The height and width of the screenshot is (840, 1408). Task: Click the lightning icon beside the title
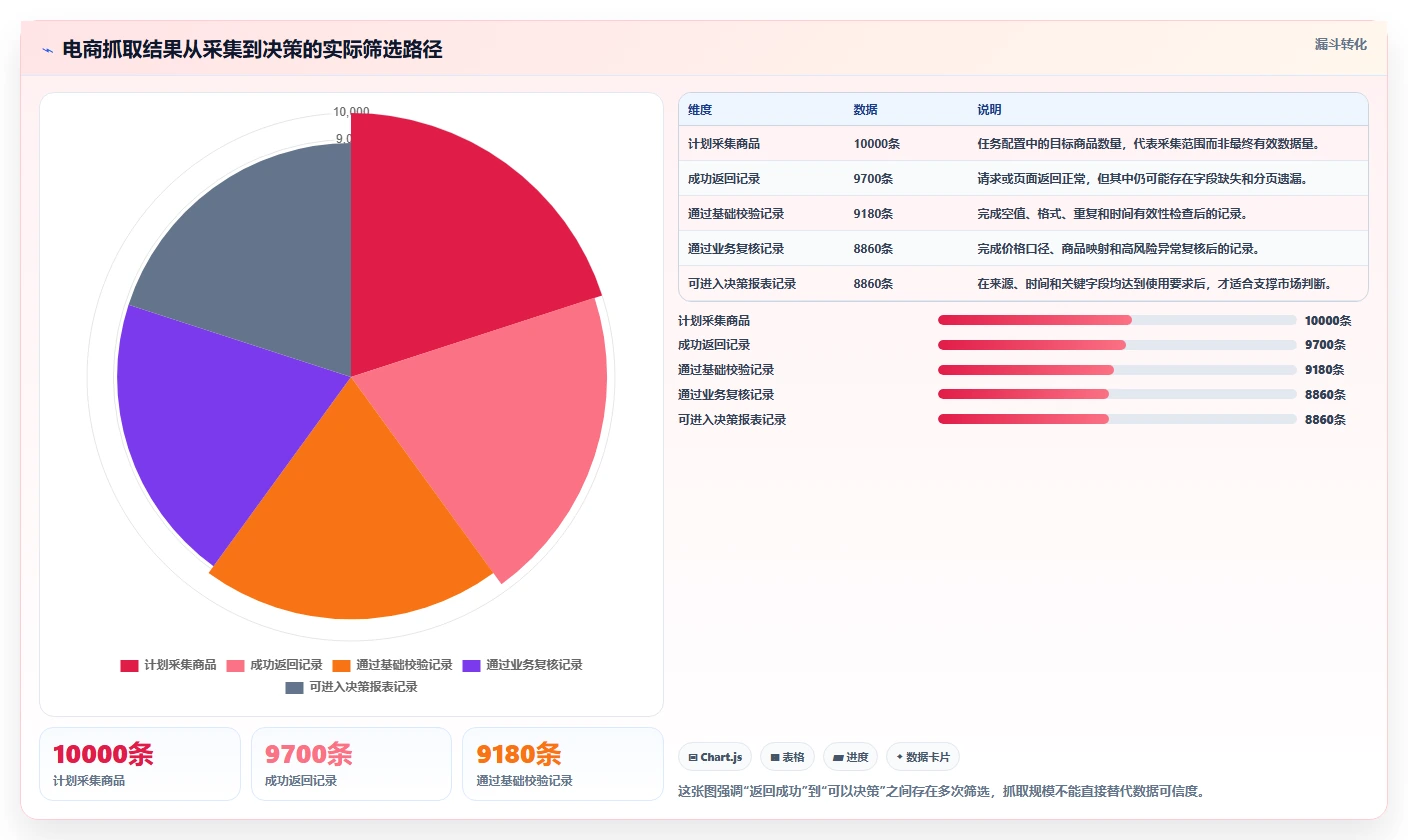[x=47, y=50]
